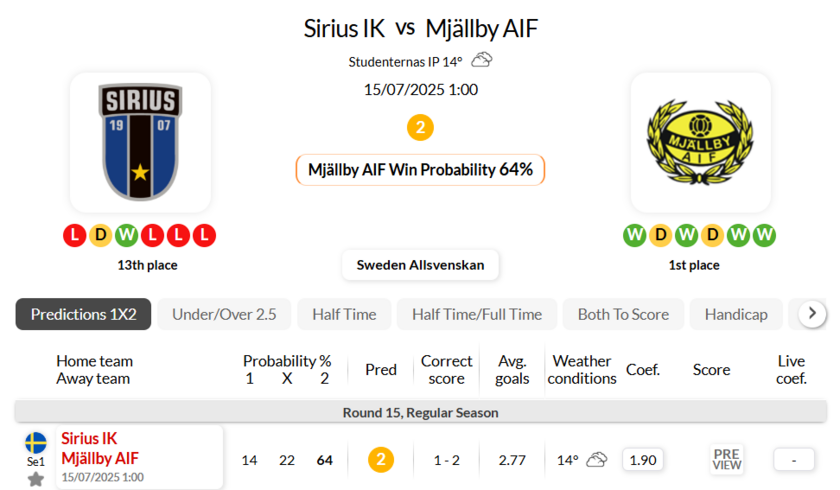This screenshot has height=490, width=840.
Task: Click the favorite star under Se1
Action: (36, 479)
